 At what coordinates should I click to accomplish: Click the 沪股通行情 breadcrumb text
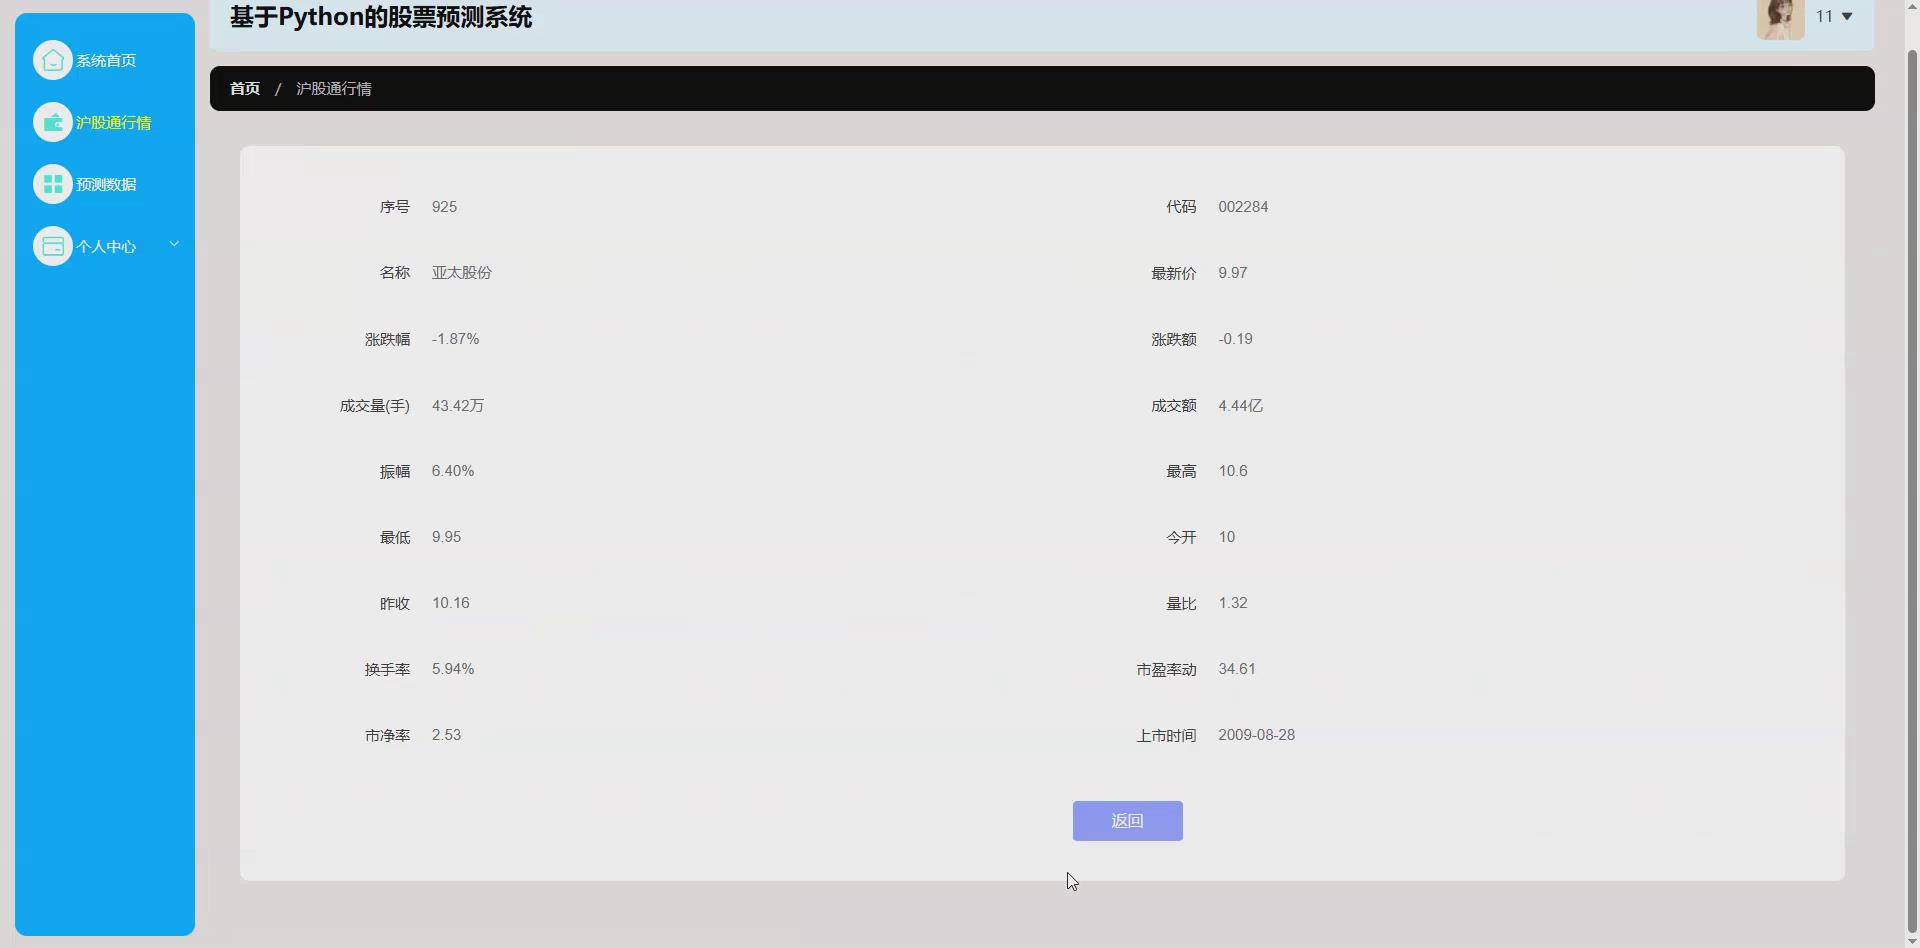(x=334, y=88)
